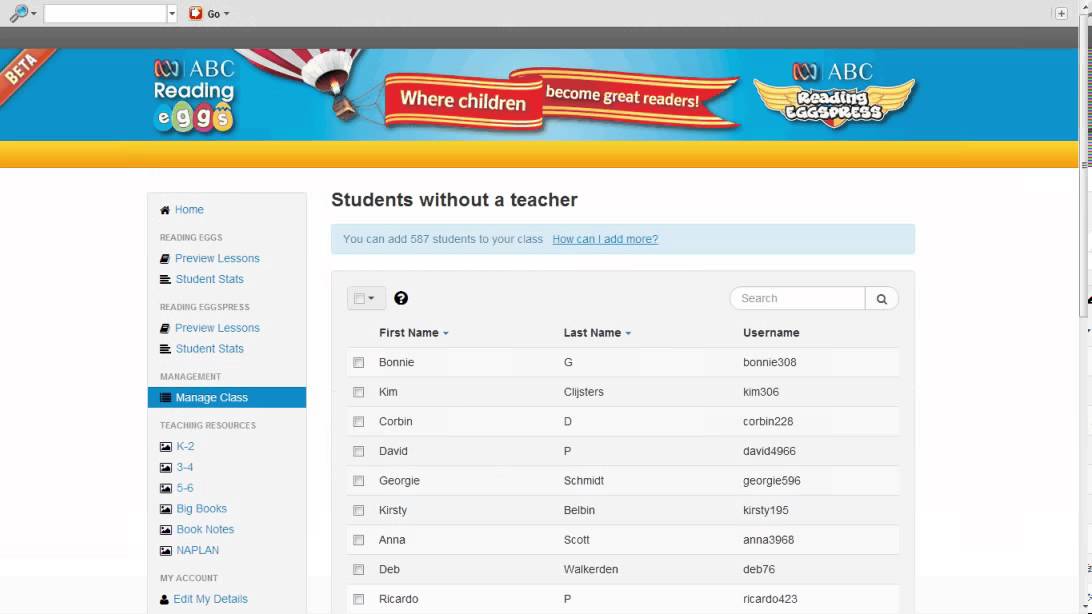
Task: Click the magnifier search button
Action: [x=882, y=299]
